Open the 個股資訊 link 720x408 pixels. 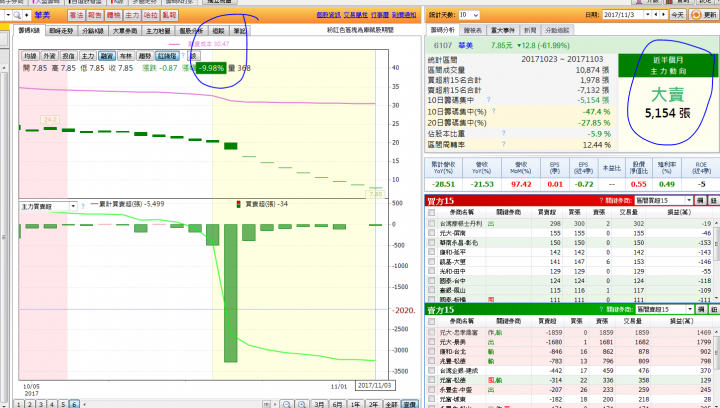[329, 15]
